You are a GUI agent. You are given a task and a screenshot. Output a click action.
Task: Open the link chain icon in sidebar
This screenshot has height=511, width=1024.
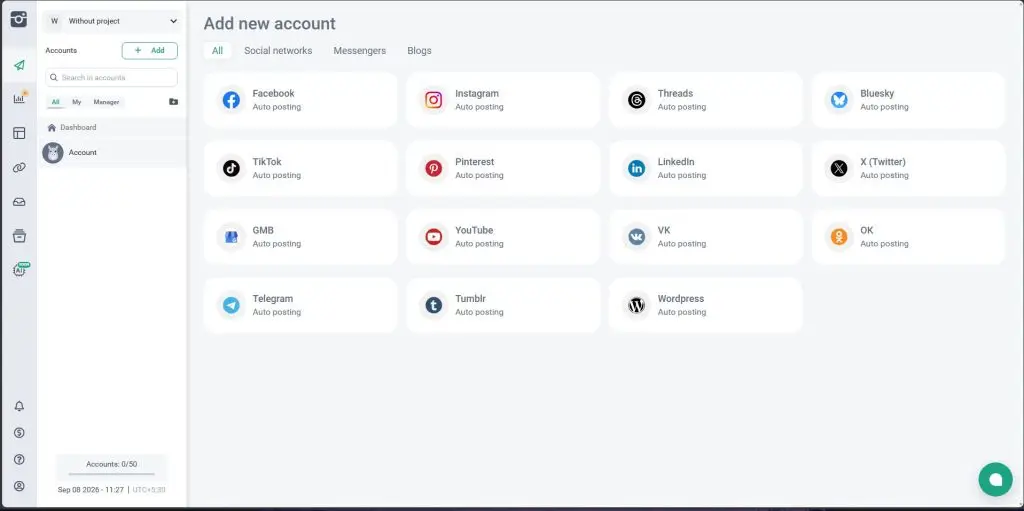pos(19,168)
